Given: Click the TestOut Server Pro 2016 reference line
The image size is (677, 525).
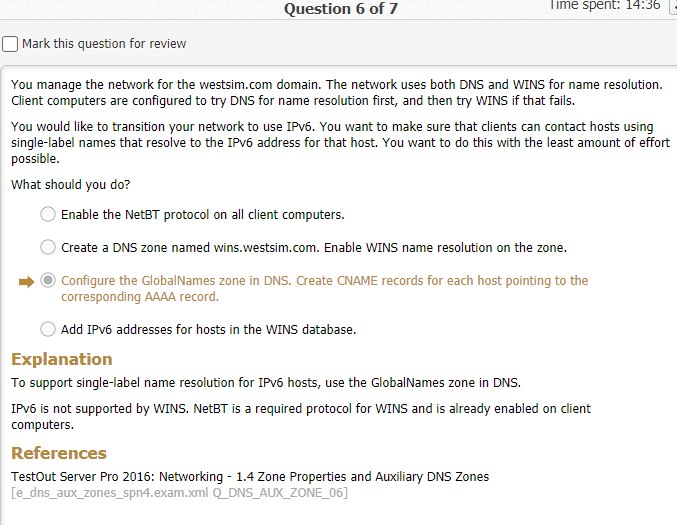Looking at the screenshot, I should click(250, 476).
